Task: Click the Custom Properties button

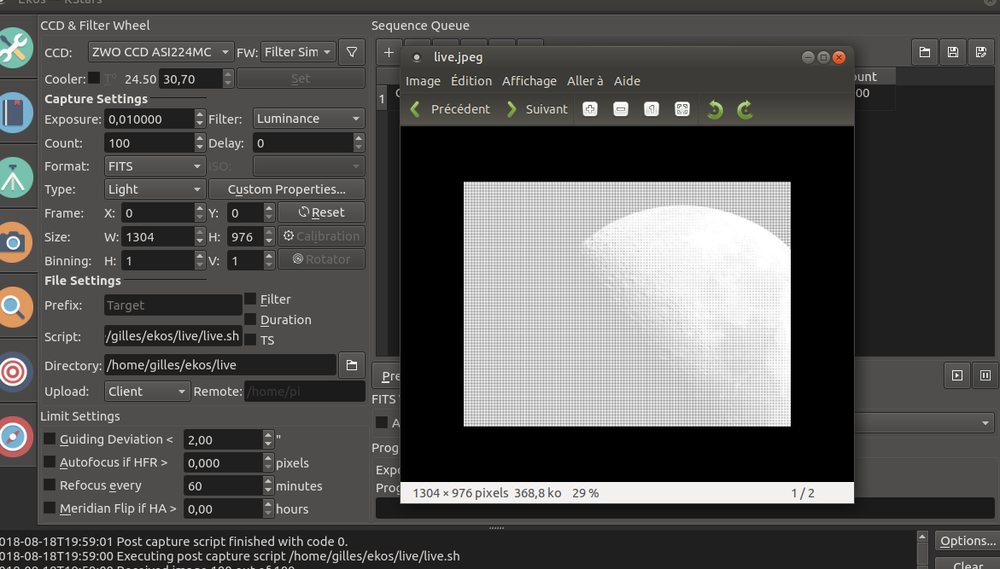Action: pos(286,189)
